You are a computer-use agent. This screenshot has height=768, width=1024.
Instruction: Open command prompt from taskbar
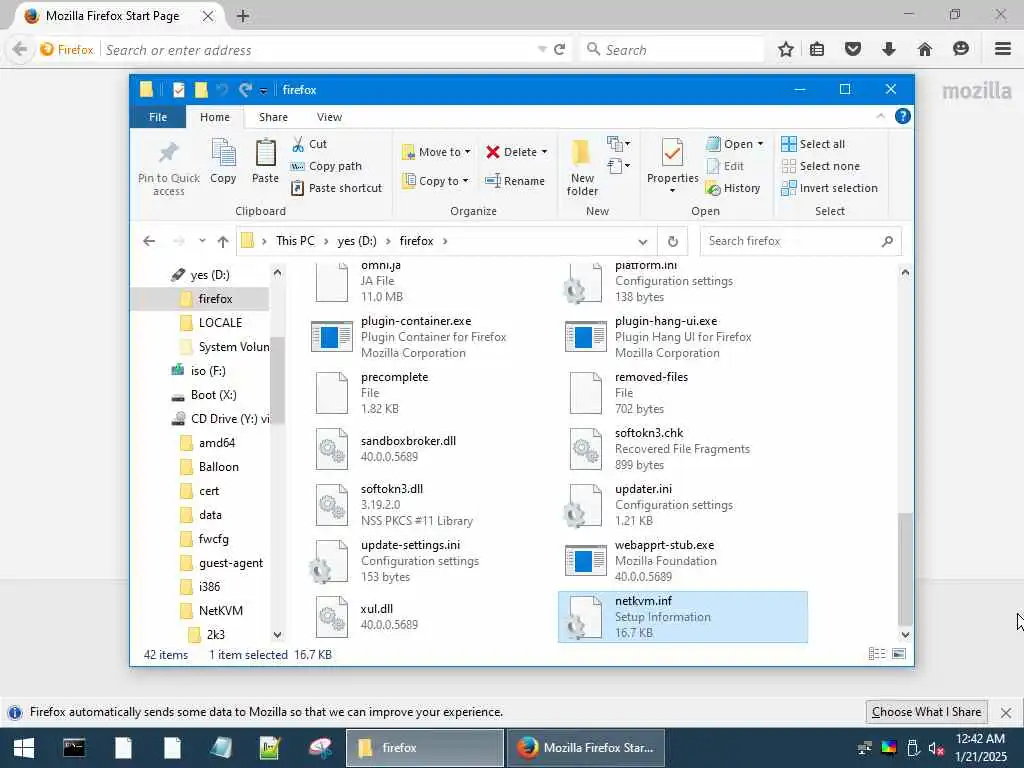74,748
